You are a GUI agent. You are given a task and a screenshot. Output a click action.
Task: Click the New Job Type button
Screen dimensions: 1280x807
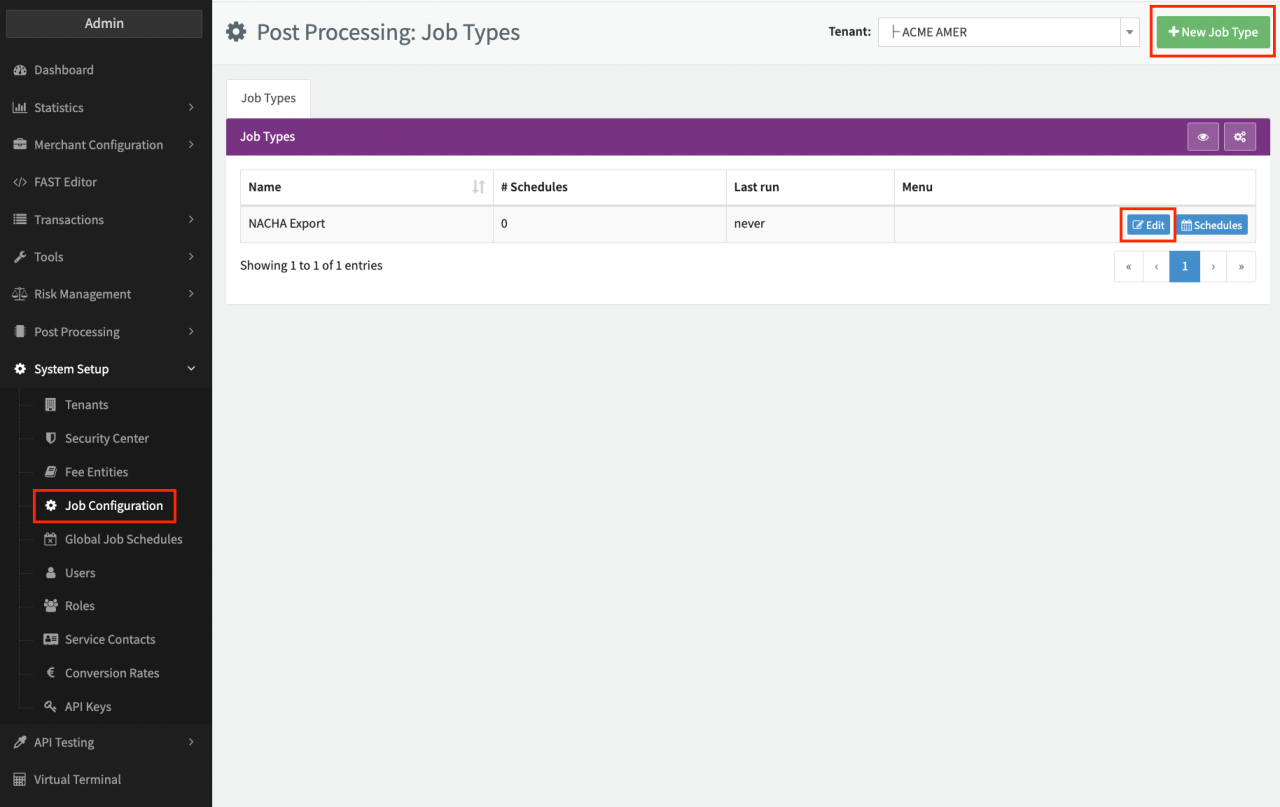1213,32
